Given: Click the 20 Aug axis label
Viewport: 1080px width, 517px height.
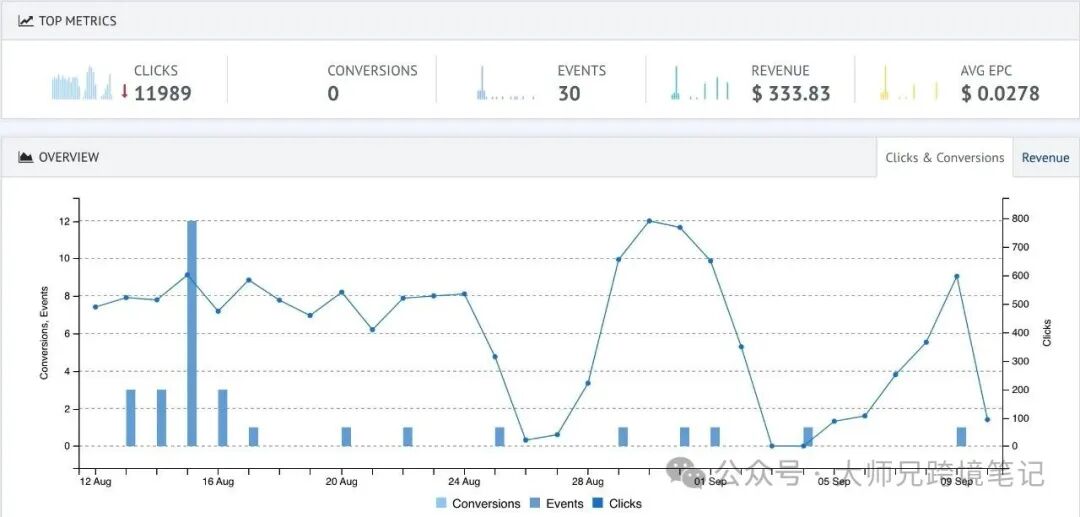Looking at the screenshot, I should [341, 481].
